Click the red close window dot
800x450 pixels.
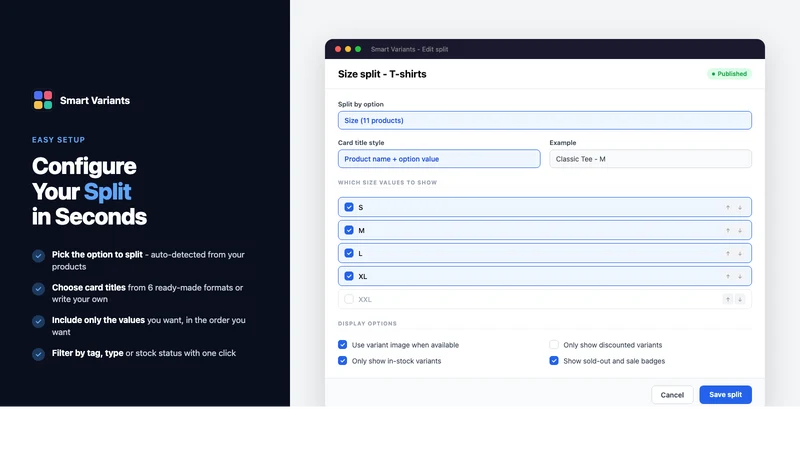[x=338, y=49]
